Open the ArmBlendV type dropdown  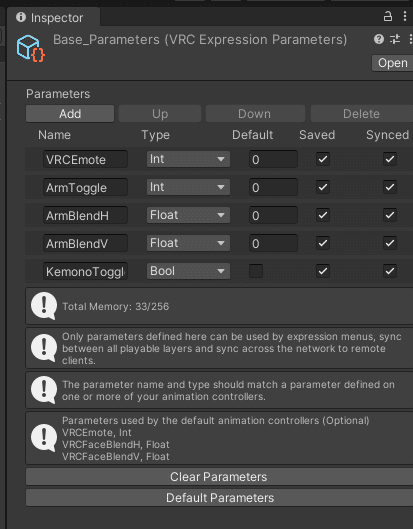[x=188, y=243]
